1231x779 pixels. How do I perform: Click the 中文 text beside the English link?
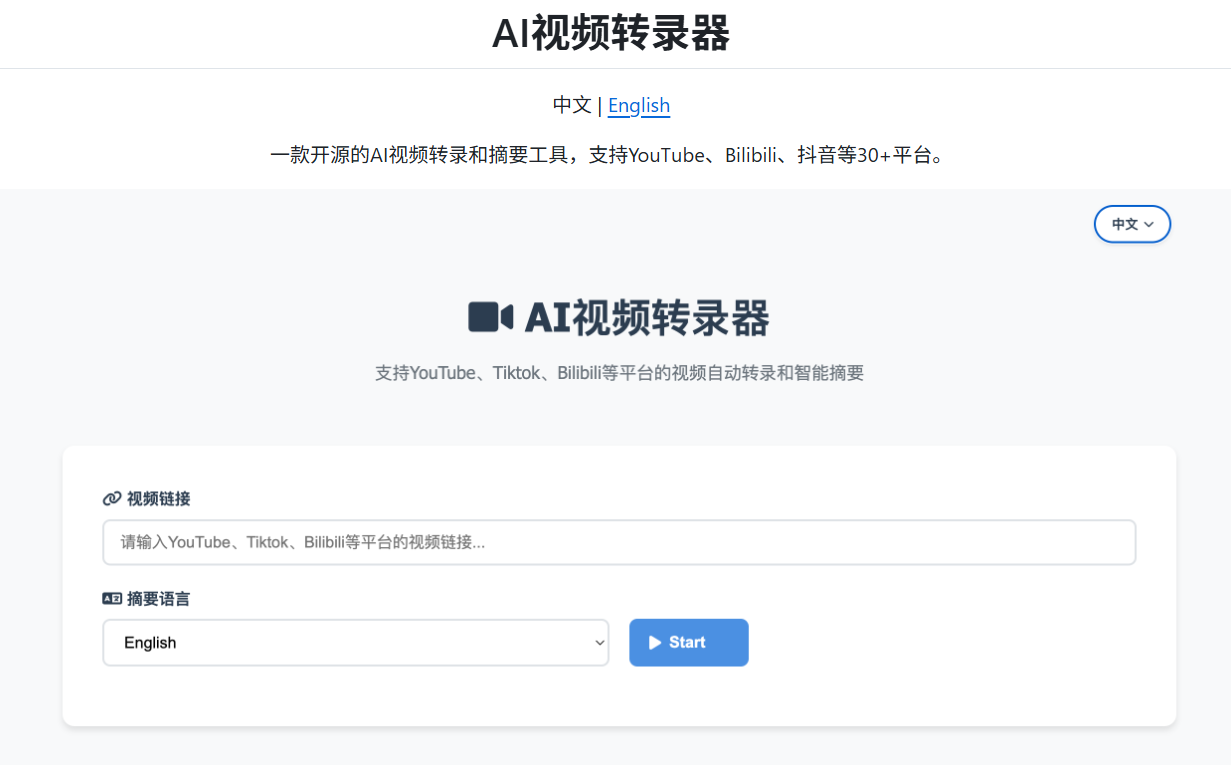pos(572,105)
